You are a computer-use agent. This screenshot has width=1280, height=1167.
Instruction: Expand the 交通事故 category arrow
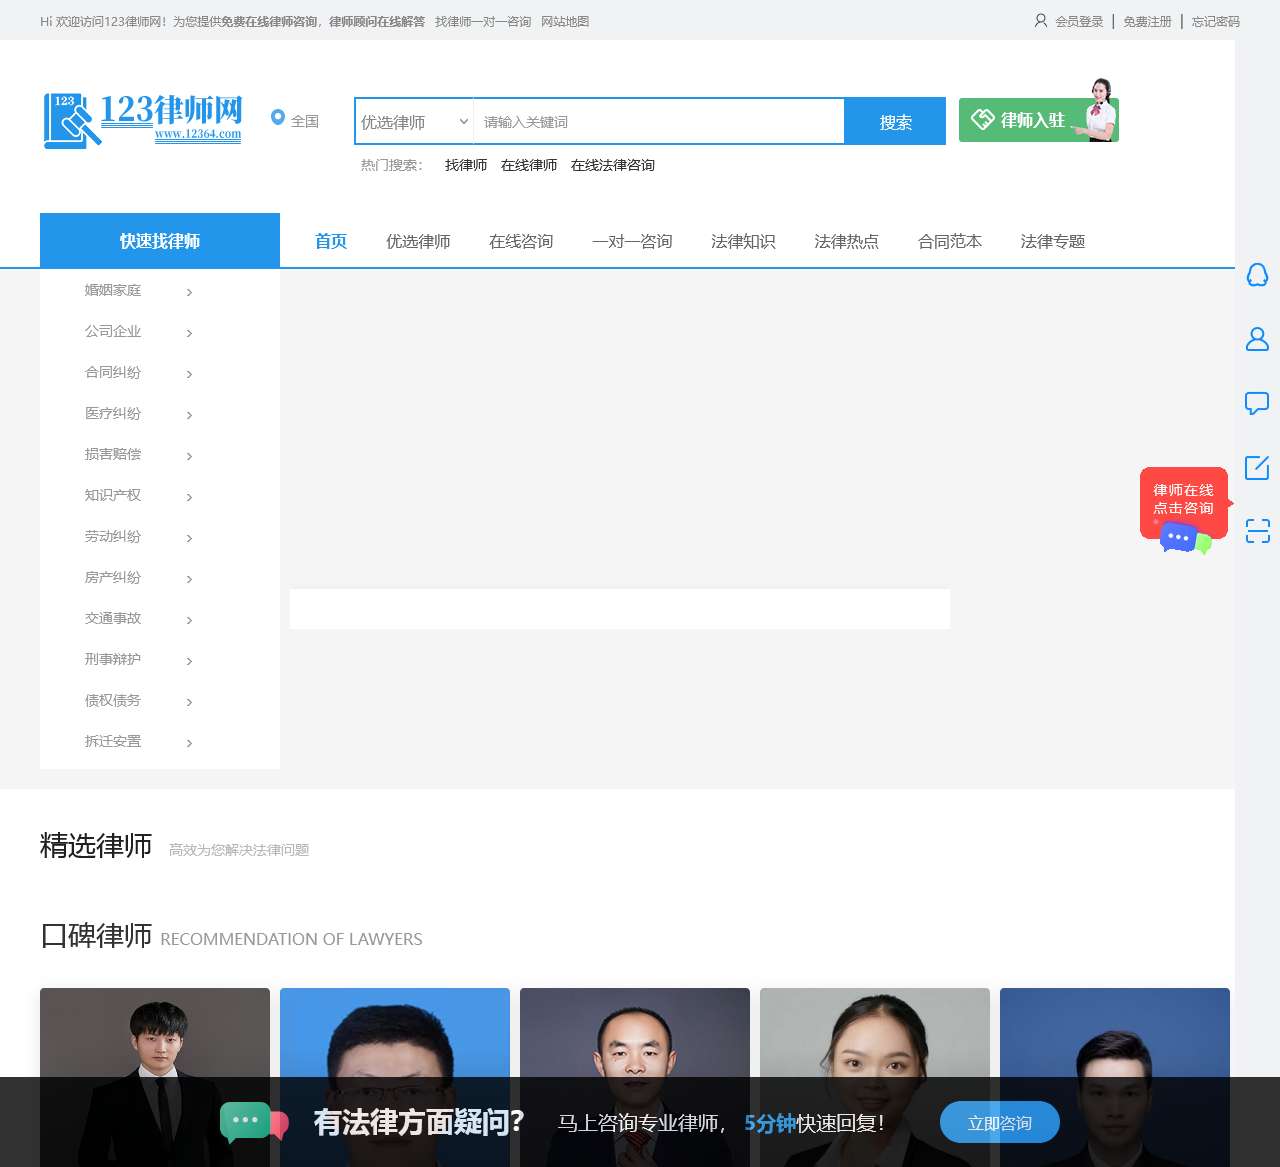click(189, 620)
